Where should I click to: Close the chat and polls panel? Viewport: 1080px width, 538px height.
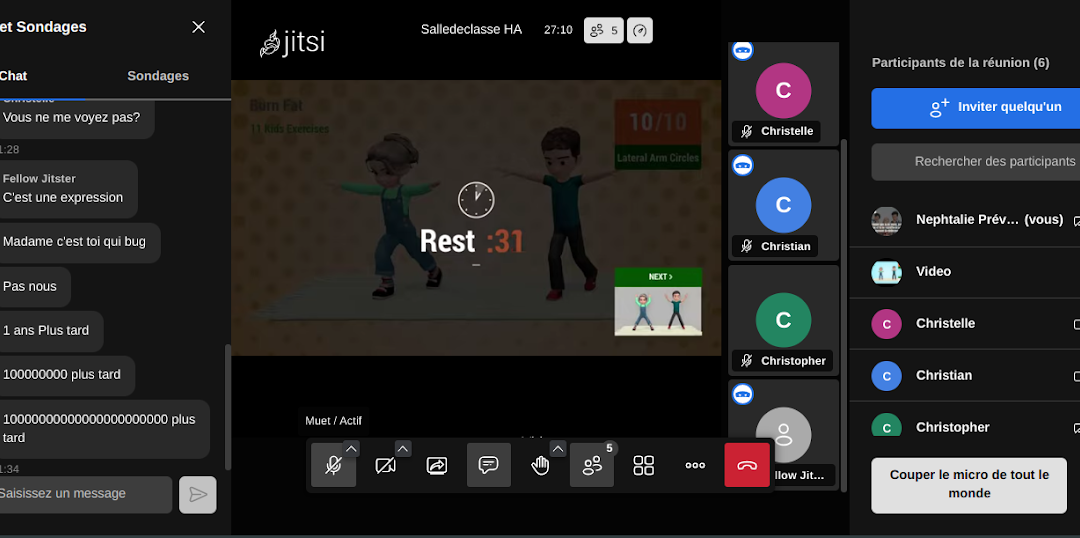click(198, 27)
